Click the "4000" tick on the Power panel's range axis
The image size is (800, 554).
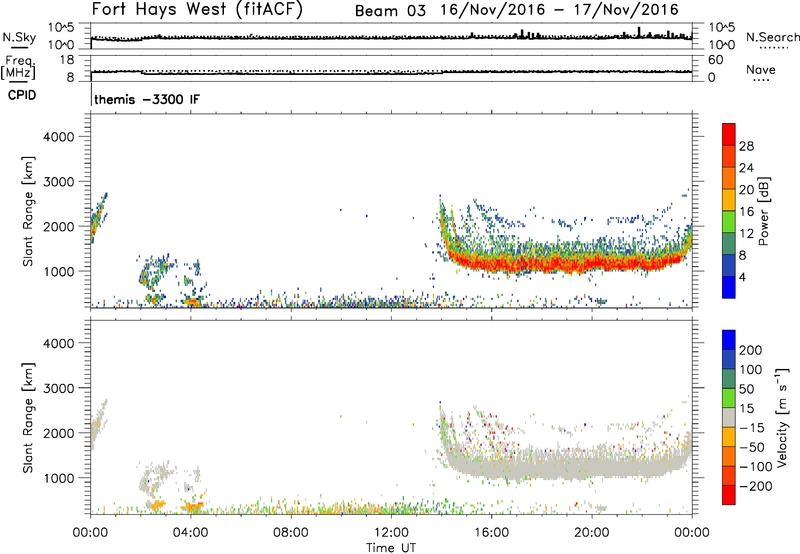(x=58, y=137)
